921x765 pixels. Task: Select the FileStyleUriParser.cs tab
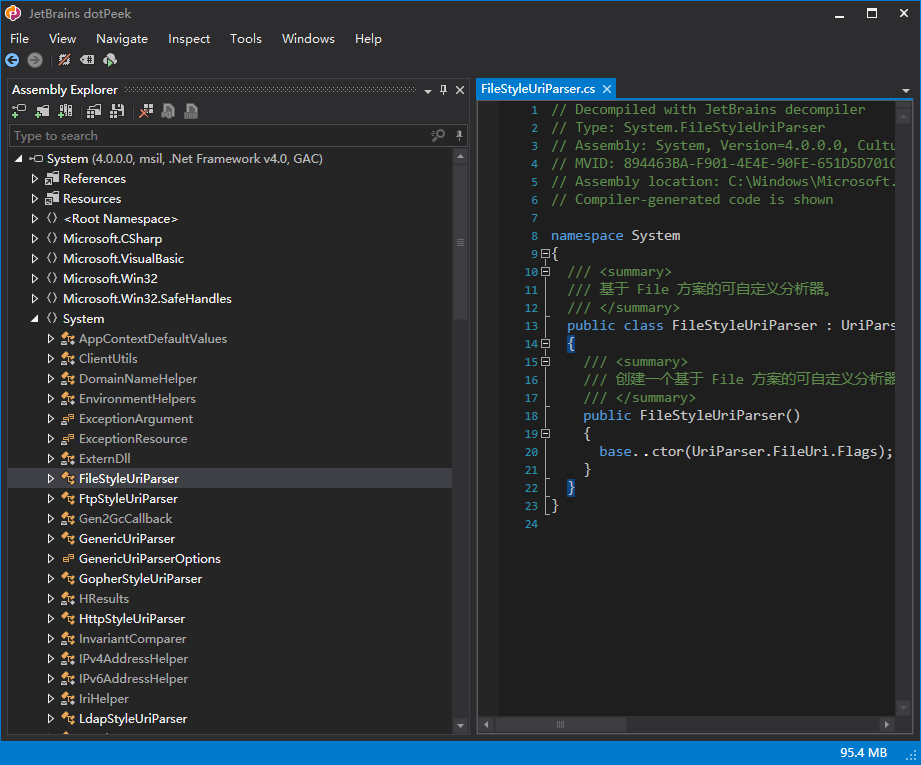537,89
